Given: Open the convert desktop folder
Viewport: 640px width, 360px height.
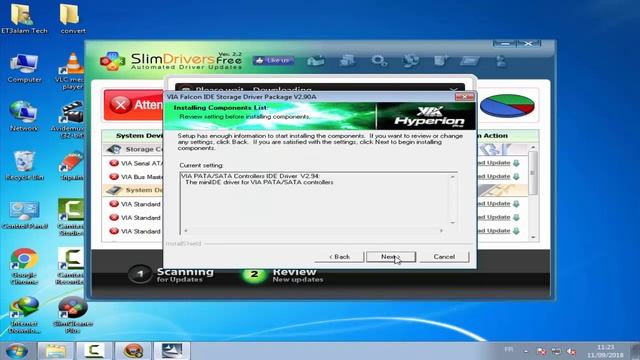Looking at the screenshot, I should [x=73, y=19].
